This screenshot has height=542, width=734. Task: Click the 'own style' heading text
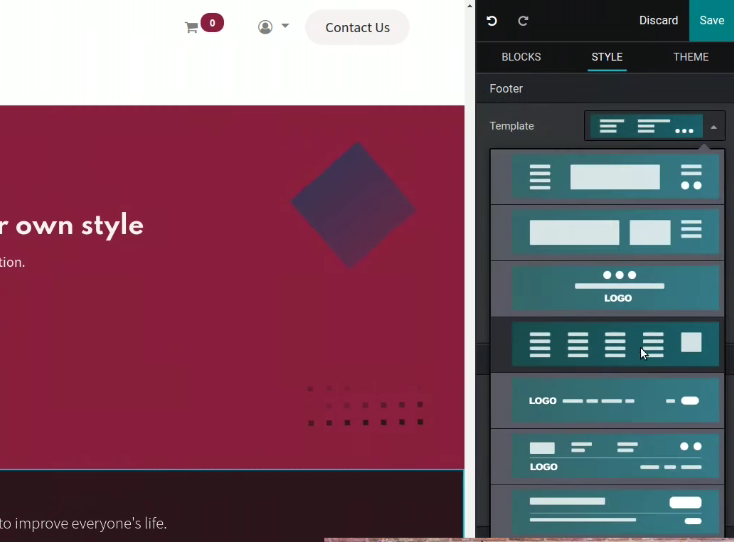click(x=80, y=226)
